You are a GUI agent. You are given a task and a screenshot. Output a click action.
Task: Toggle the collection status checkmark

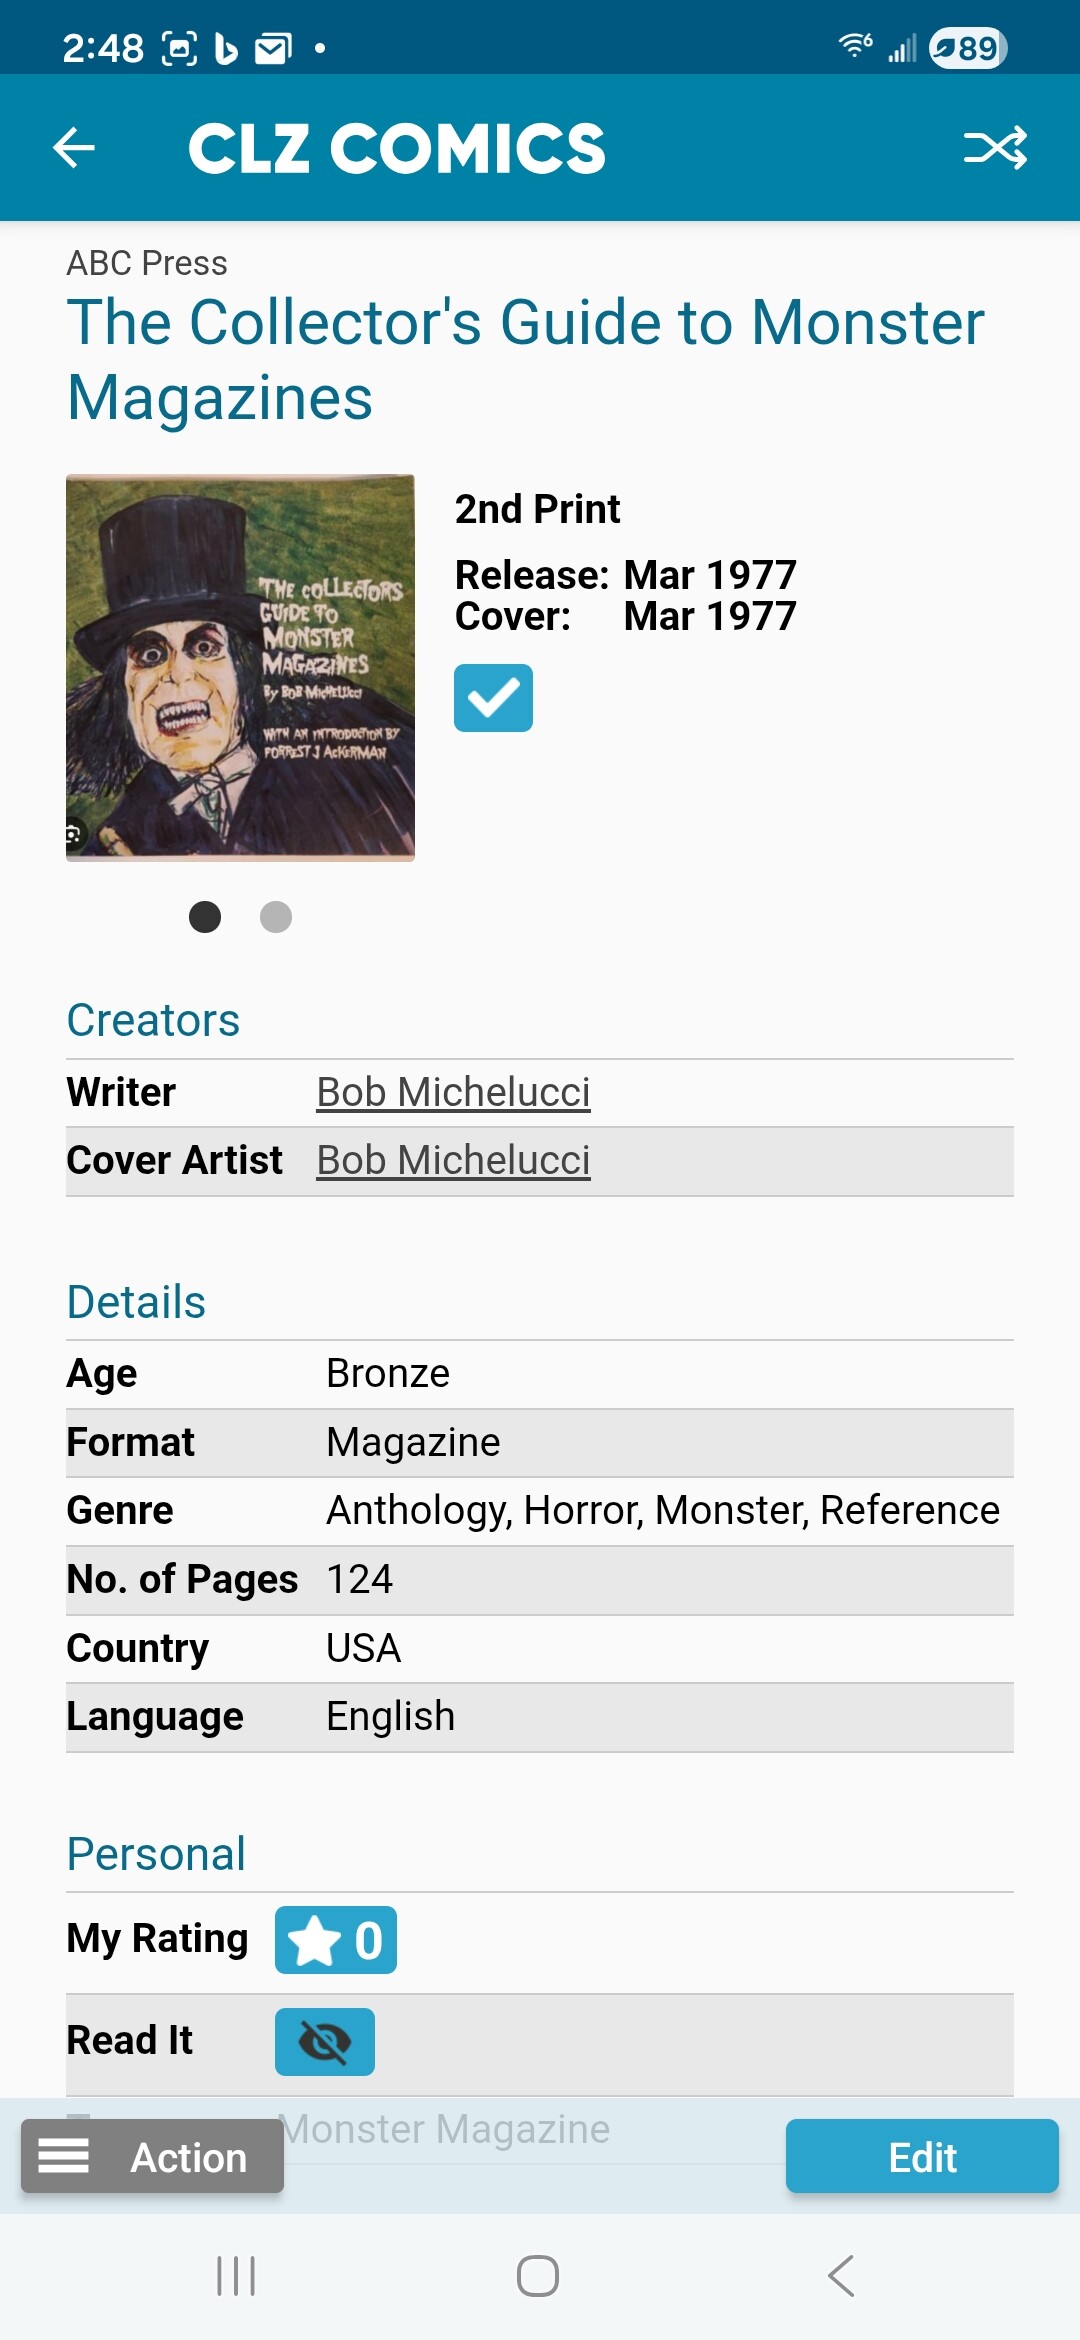[493, 698]
